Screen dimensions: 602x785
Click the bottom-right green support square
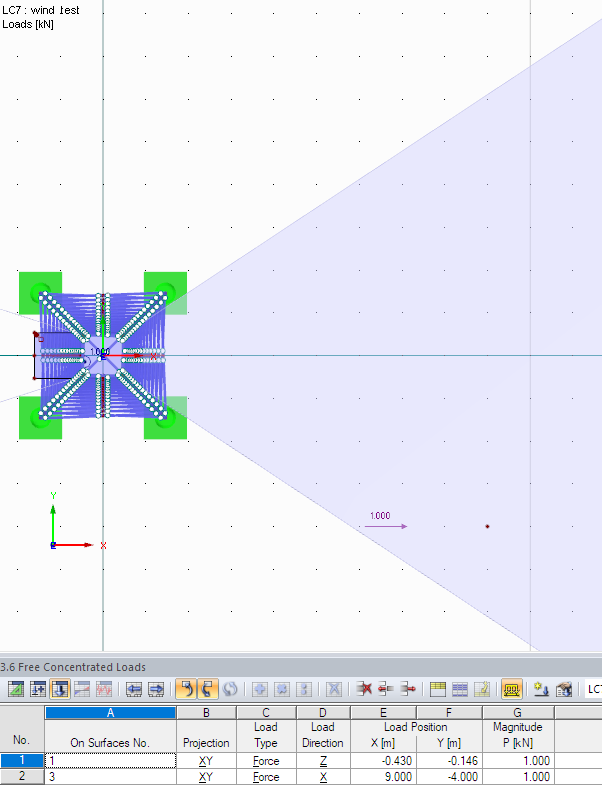pyautogui.click(x=165, y=418)
